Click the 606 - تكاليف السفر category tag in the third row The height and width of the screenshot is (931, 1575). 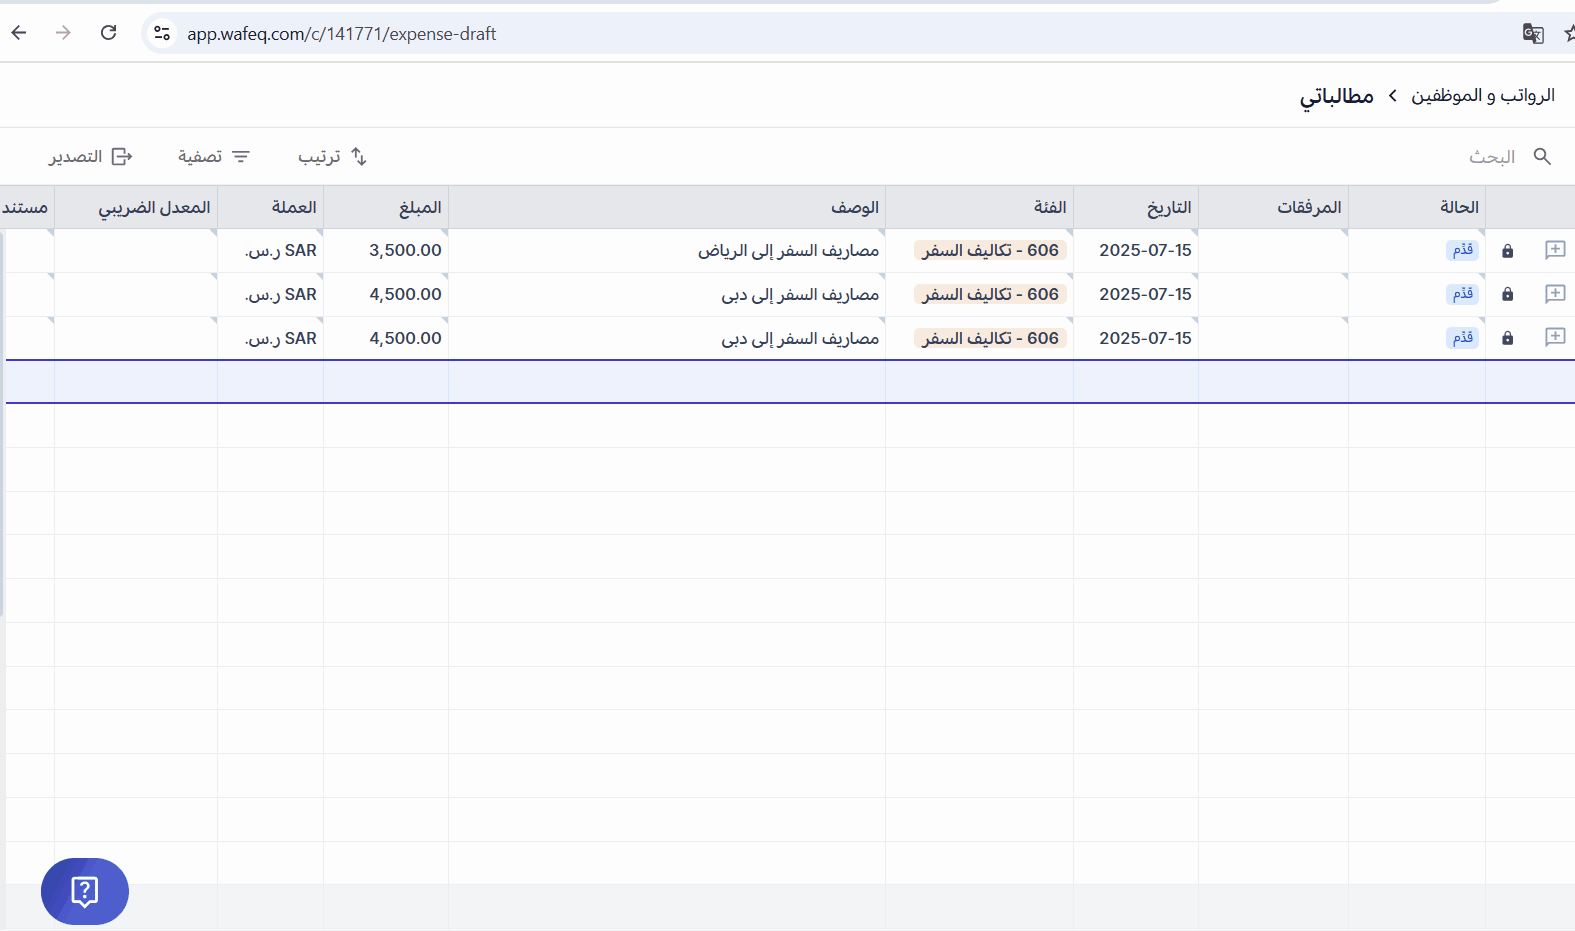990,338
